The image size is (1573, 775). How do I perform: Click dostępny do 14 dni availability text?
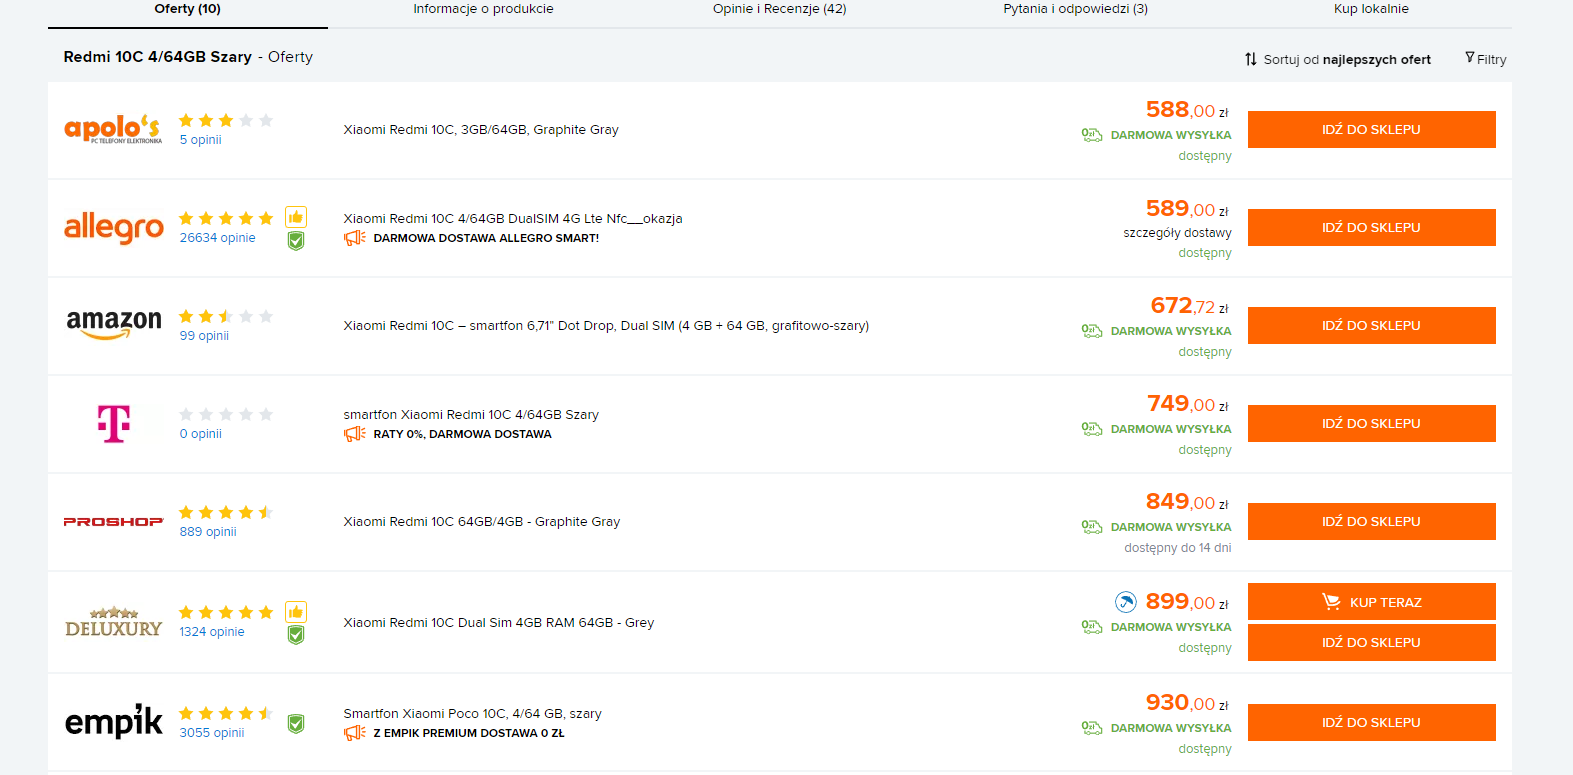coord(1178,548)
